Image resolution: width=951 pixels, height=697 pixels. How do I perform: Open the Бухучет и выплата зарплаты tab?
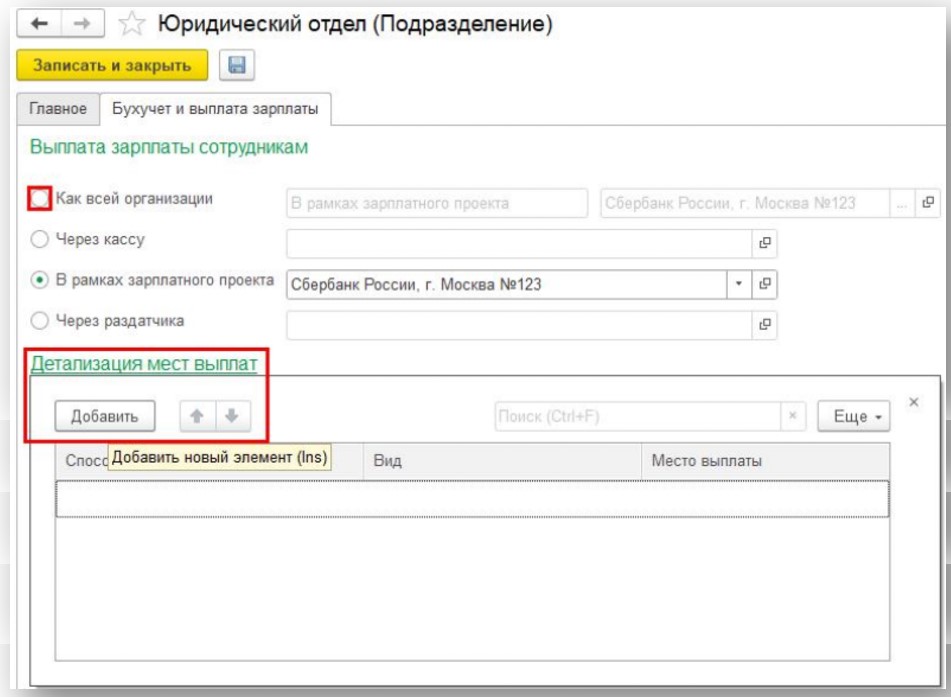click(215, 109)
